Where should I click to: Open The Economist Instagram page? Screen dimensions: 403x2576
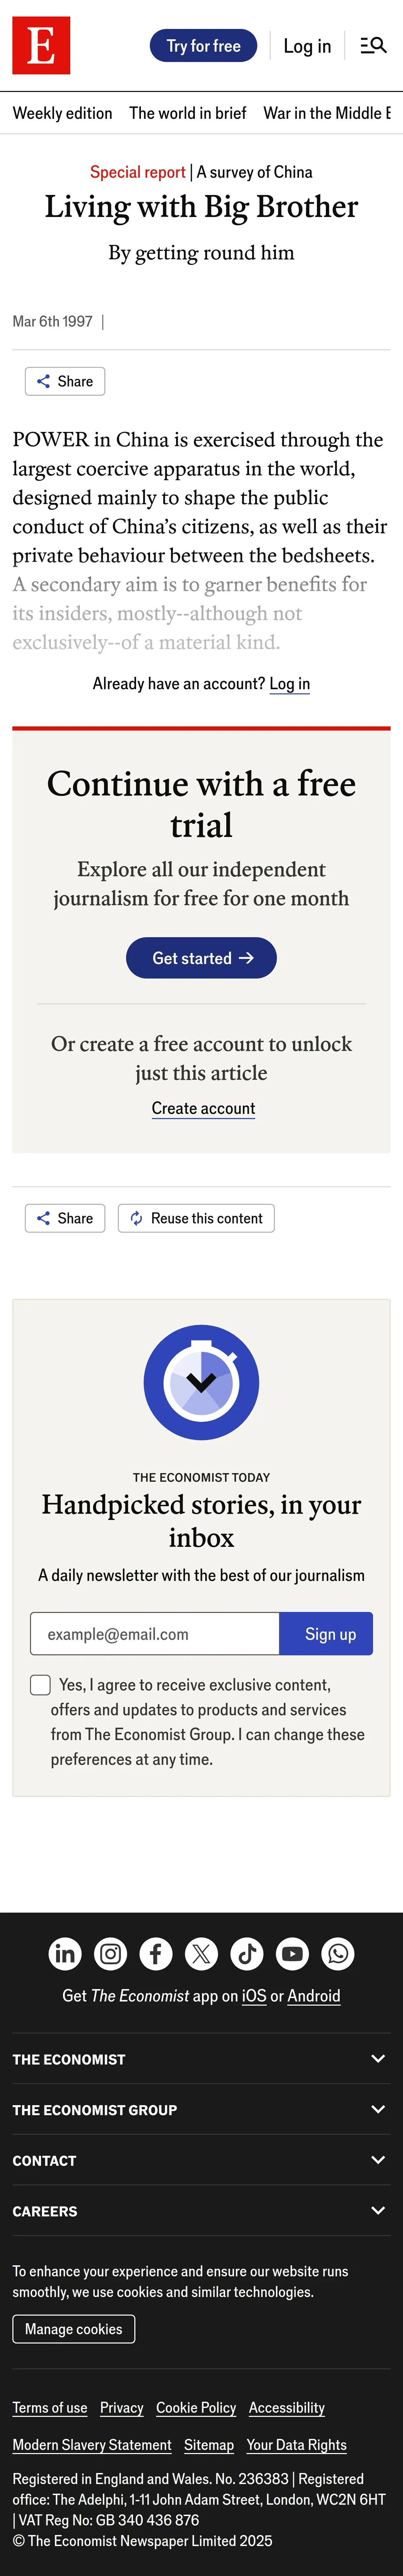110,1953
